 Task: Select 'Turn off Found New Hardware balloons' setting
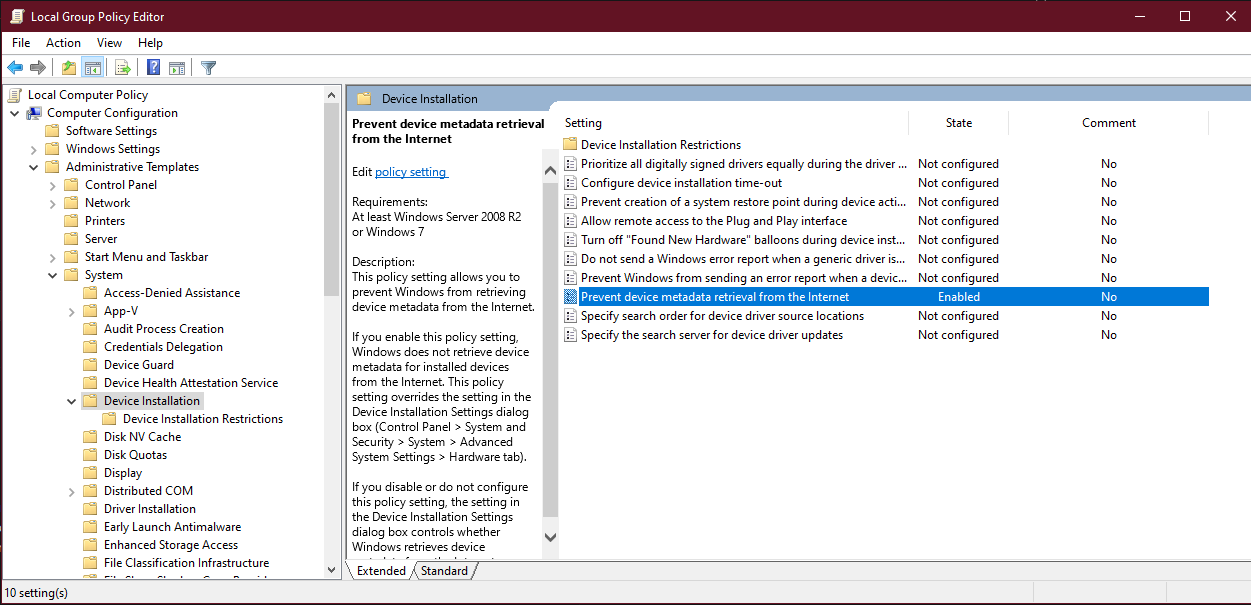[x=743, y=240]
